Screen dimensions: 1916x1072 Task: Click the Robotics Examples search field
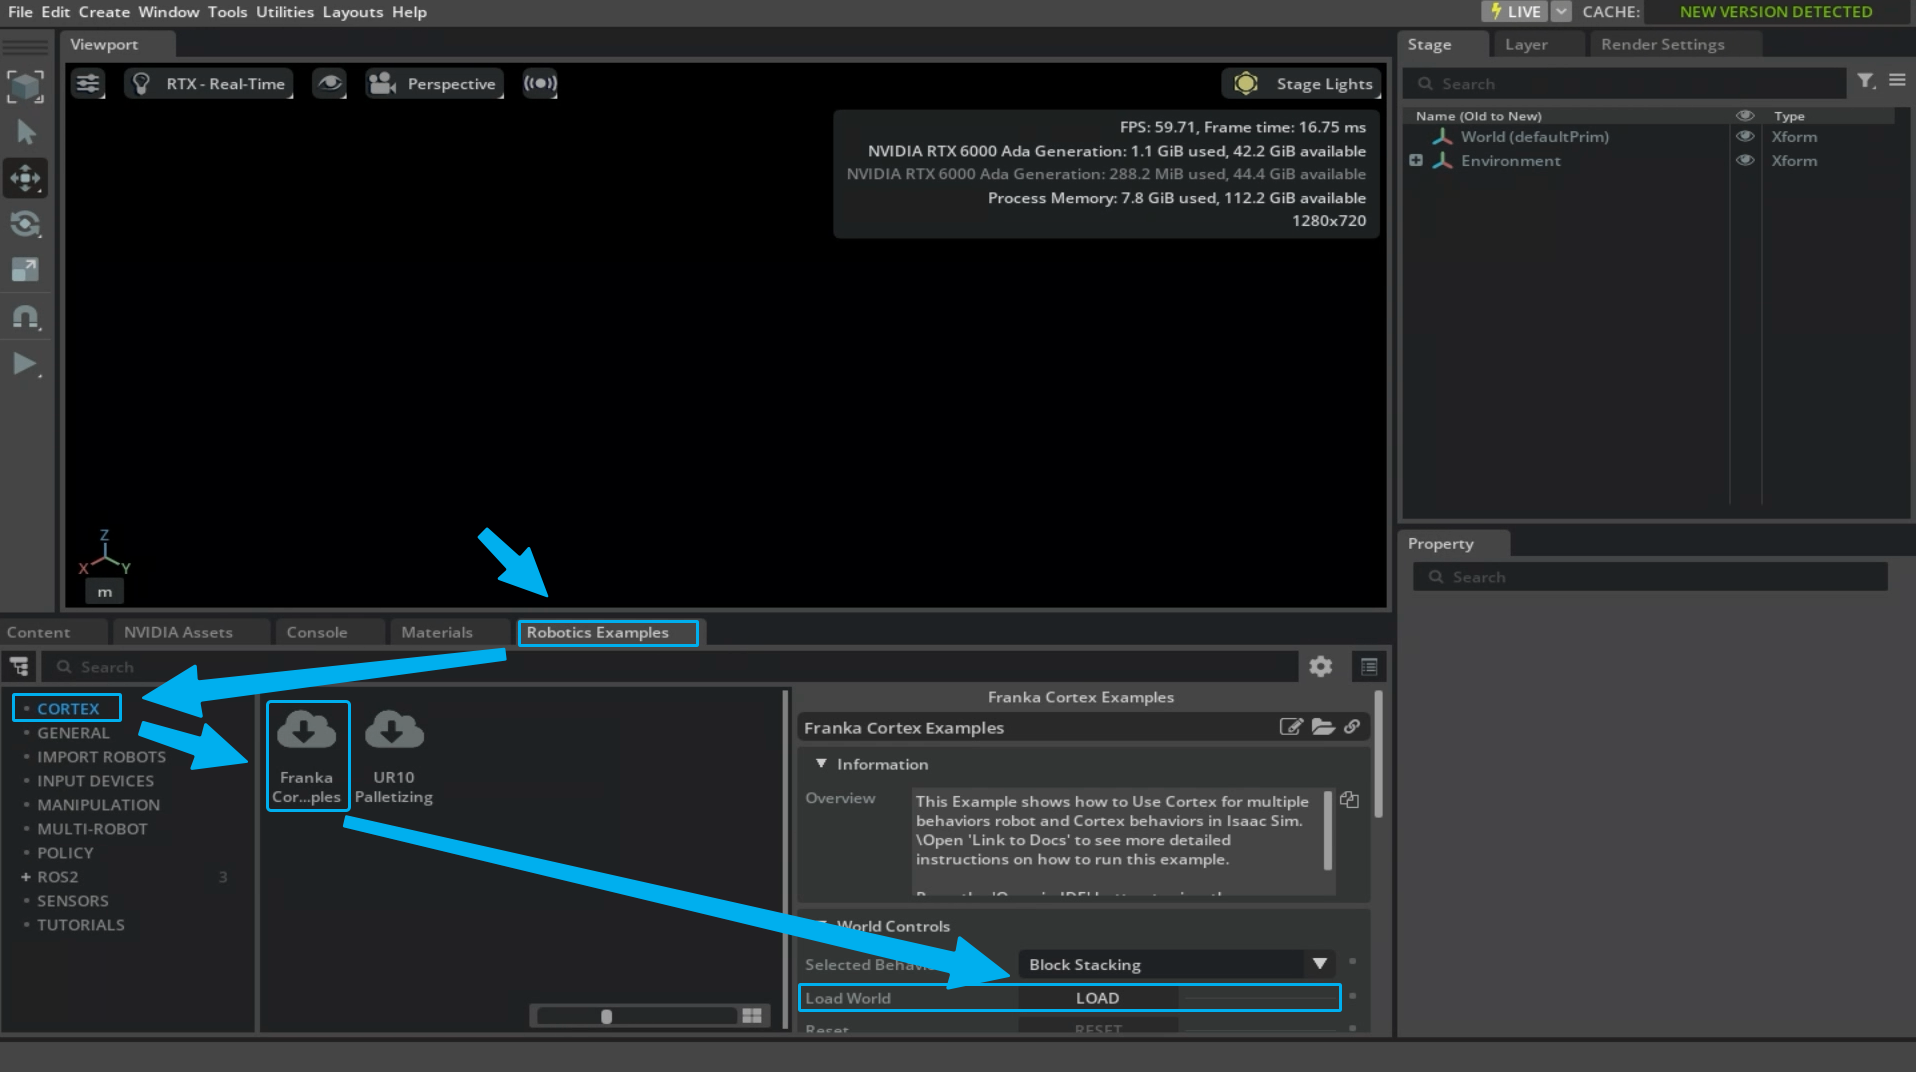[670, 667]
